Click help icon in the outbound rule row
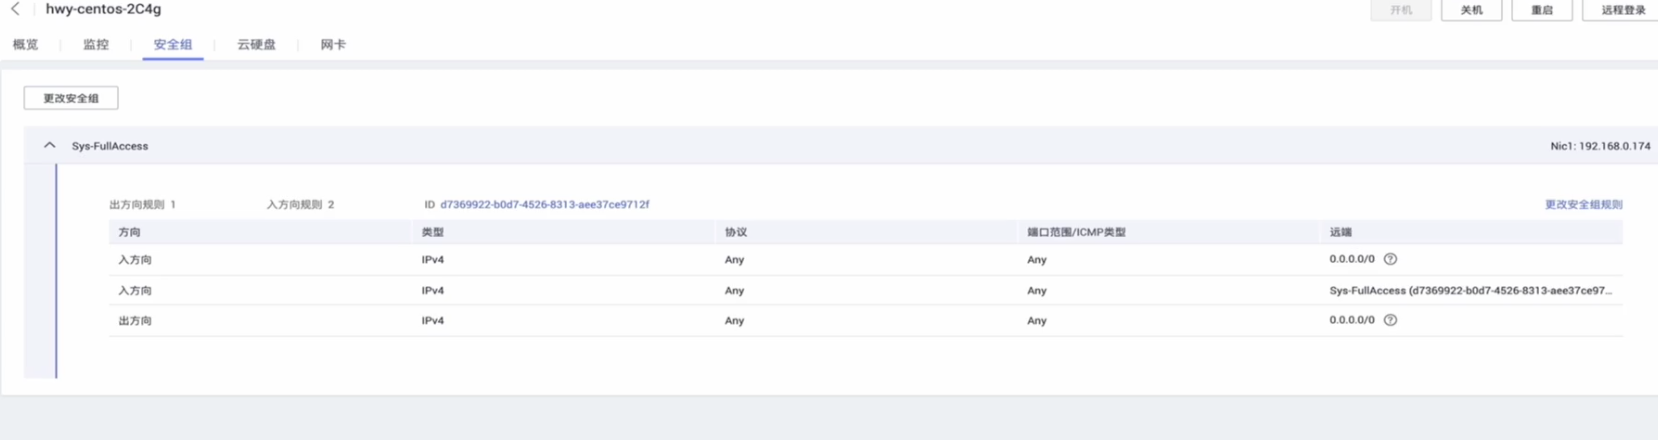 click(1390, 320)
